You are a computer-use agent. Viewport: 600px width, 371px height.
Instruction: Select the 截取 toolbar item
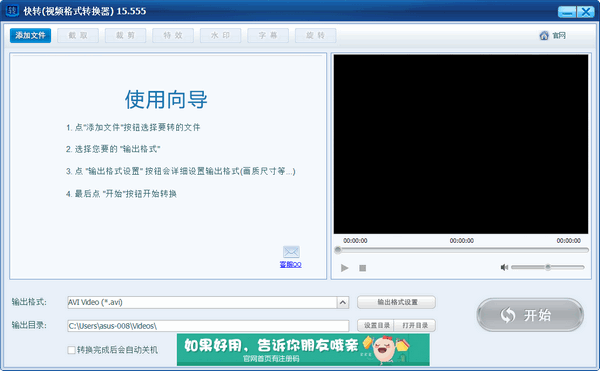[78, 36]
